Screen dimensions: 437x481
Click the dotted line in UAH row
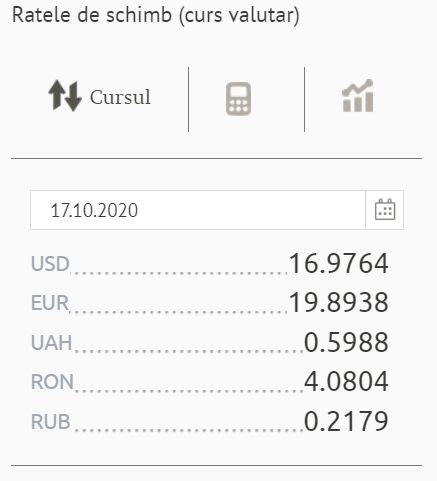pos(188,352)
